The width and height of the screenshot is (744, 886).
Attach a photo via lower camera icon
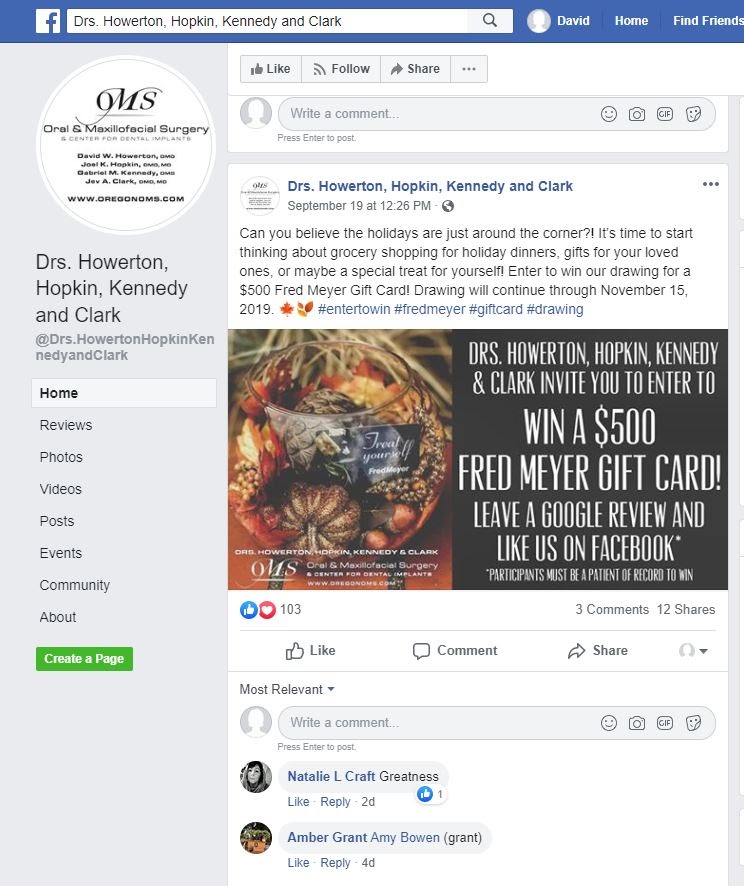(x=637, y=723)
